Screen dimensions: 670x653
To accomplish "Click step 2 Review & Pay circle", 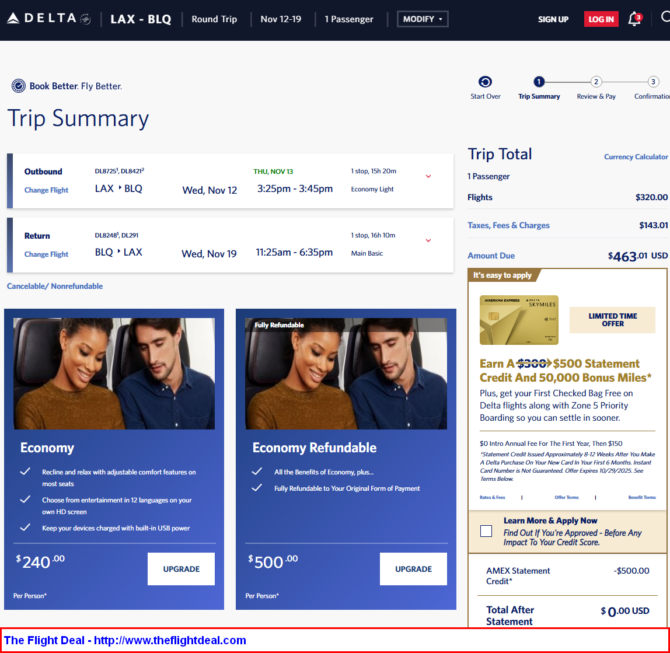I will coord(596,82).
